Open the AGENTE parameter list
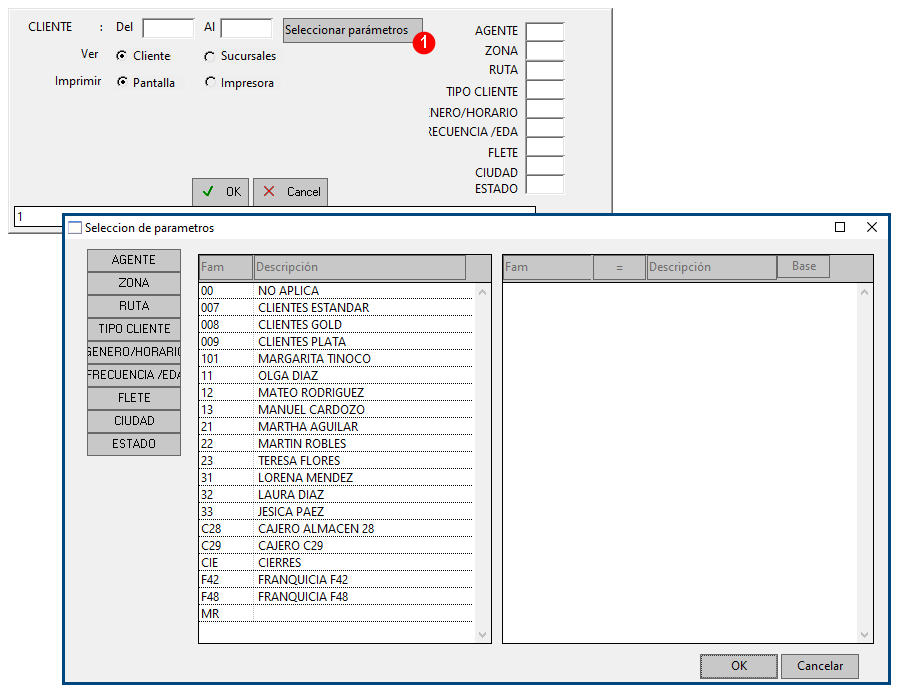 (134, 260)
